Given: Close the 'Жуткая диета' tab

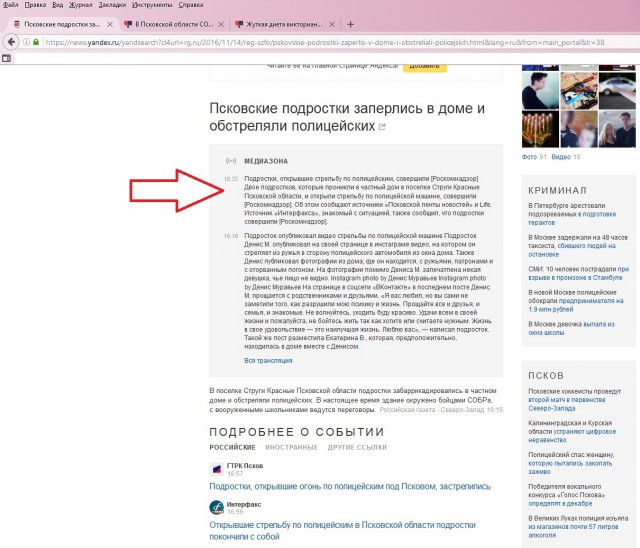Looking at the screenshot, I should pyautogui.click(x=332, y=24).
